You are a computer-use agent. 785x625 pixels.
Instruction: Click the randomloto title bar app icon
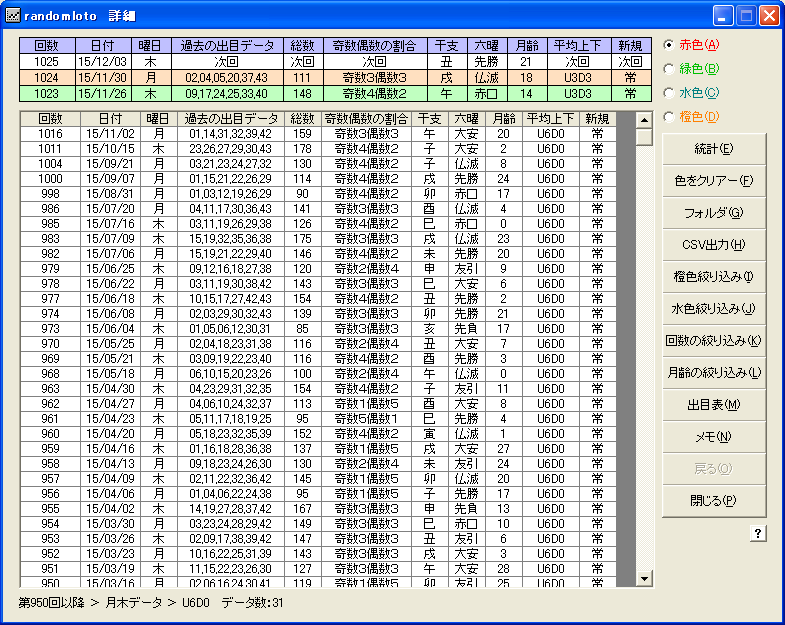[13, 16]
